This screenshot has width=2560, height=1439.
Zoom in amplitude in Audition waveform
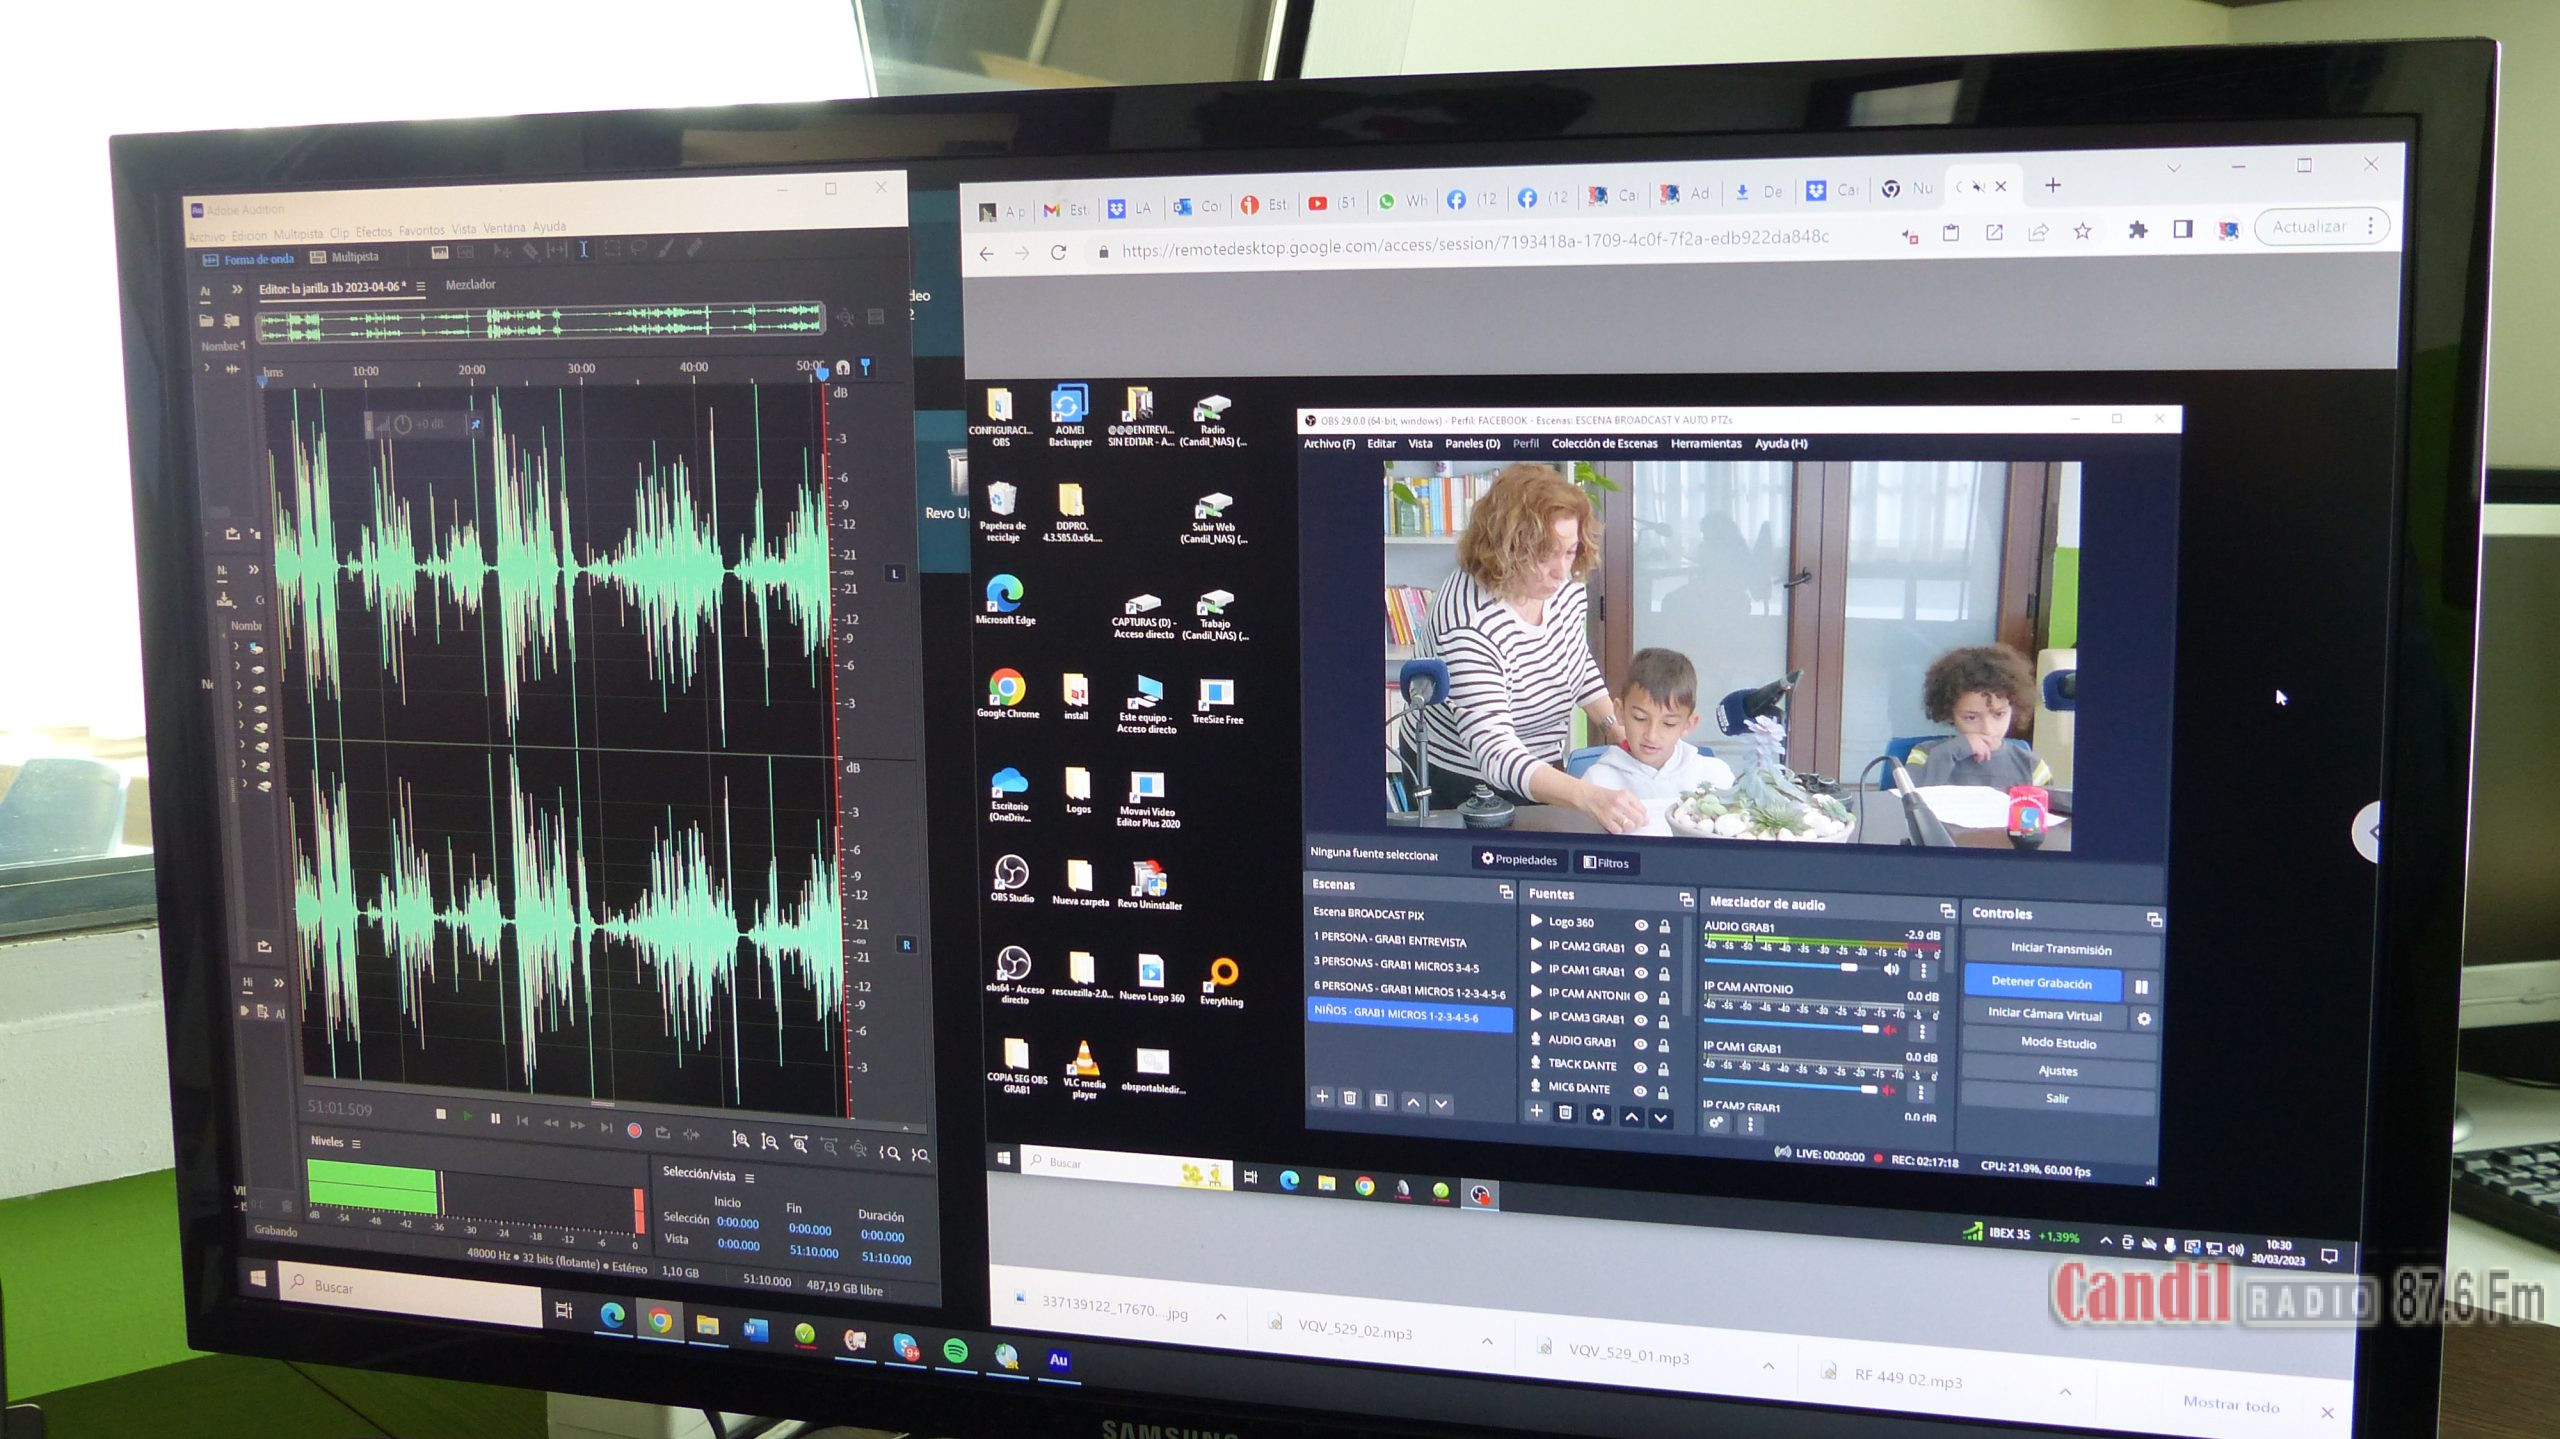(741, 1139)
